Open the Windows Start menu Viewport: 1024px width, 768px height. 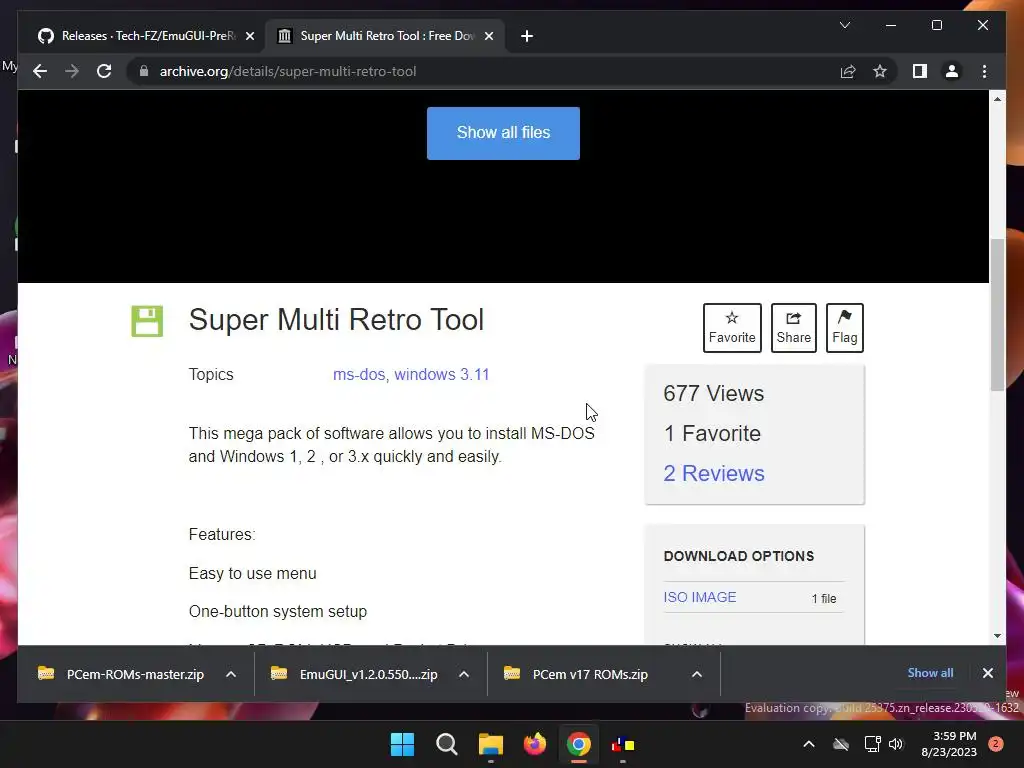click(402, 744)
